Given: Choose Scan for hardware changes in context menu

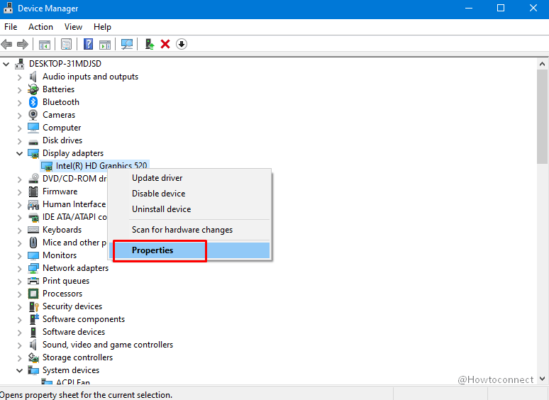Looking at the screenshot, I should (189, 230).
